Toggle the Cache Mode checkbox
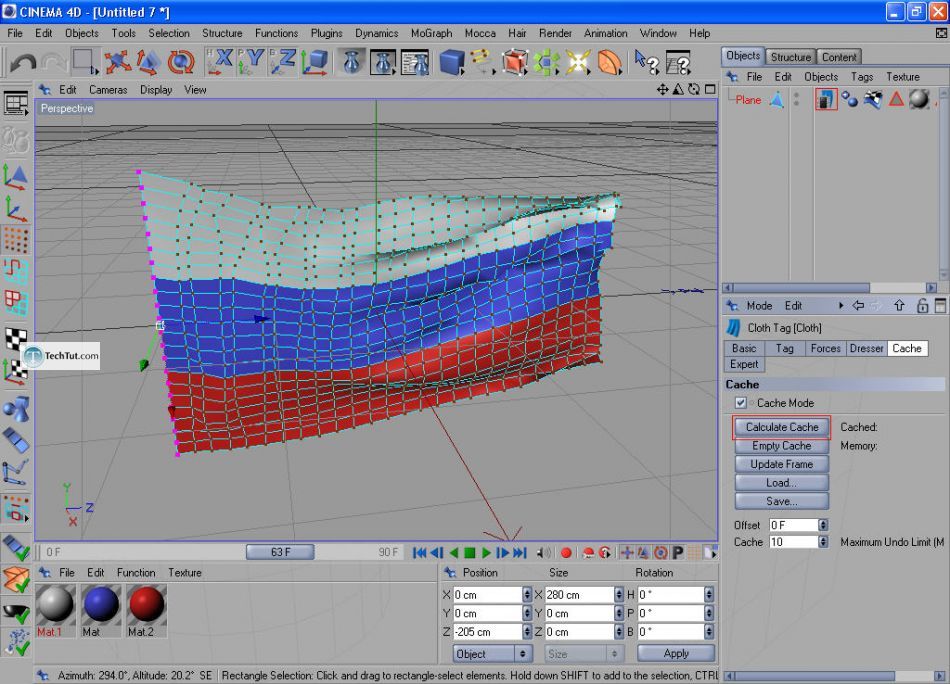 741,403
